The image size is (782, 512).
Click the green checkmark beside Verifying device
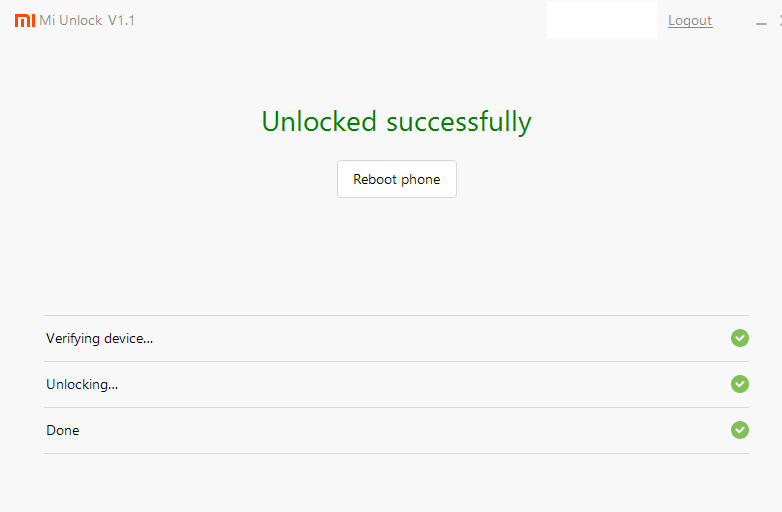pos(740,338)
